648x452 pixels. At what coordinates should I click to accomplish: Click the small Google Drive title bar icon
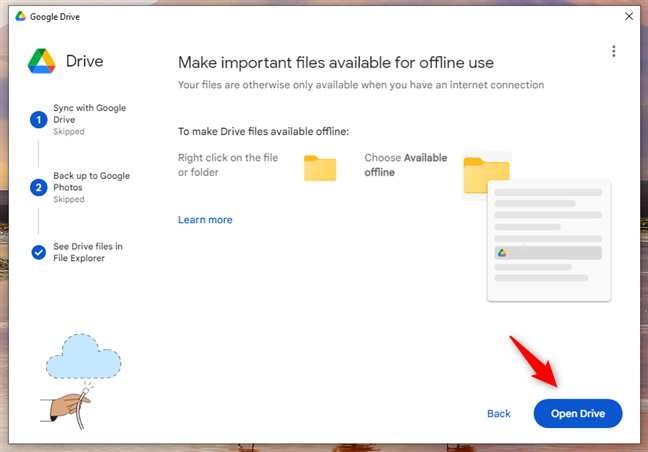[20, 17]
